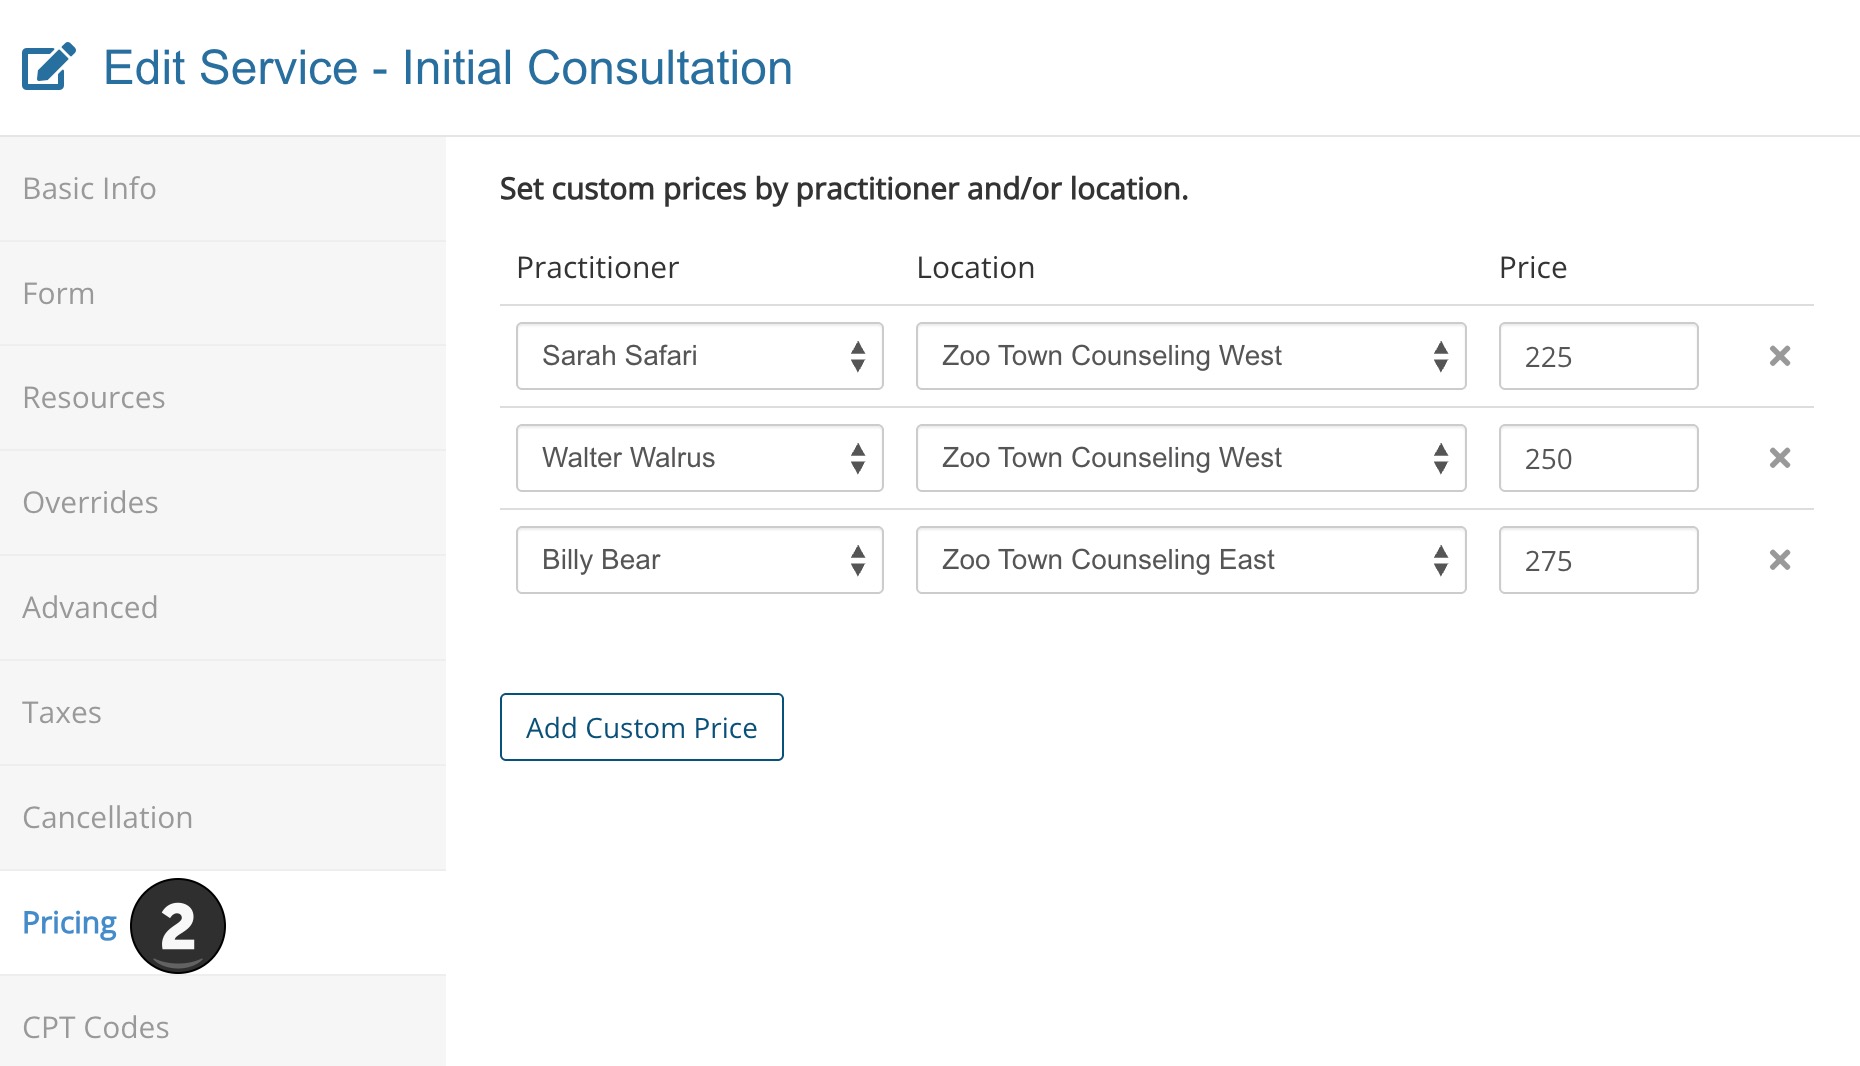Screen dimensions: 1860x1066
Task: Remove Billy Bear custom price row
Action: [x=1779, y=560]
